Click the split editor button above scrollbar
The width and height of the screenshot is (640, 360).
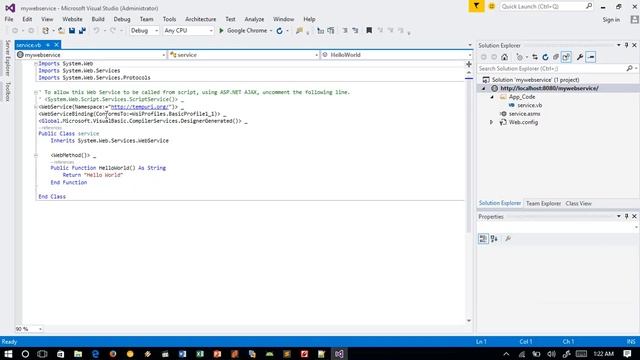tap(469, 64)
